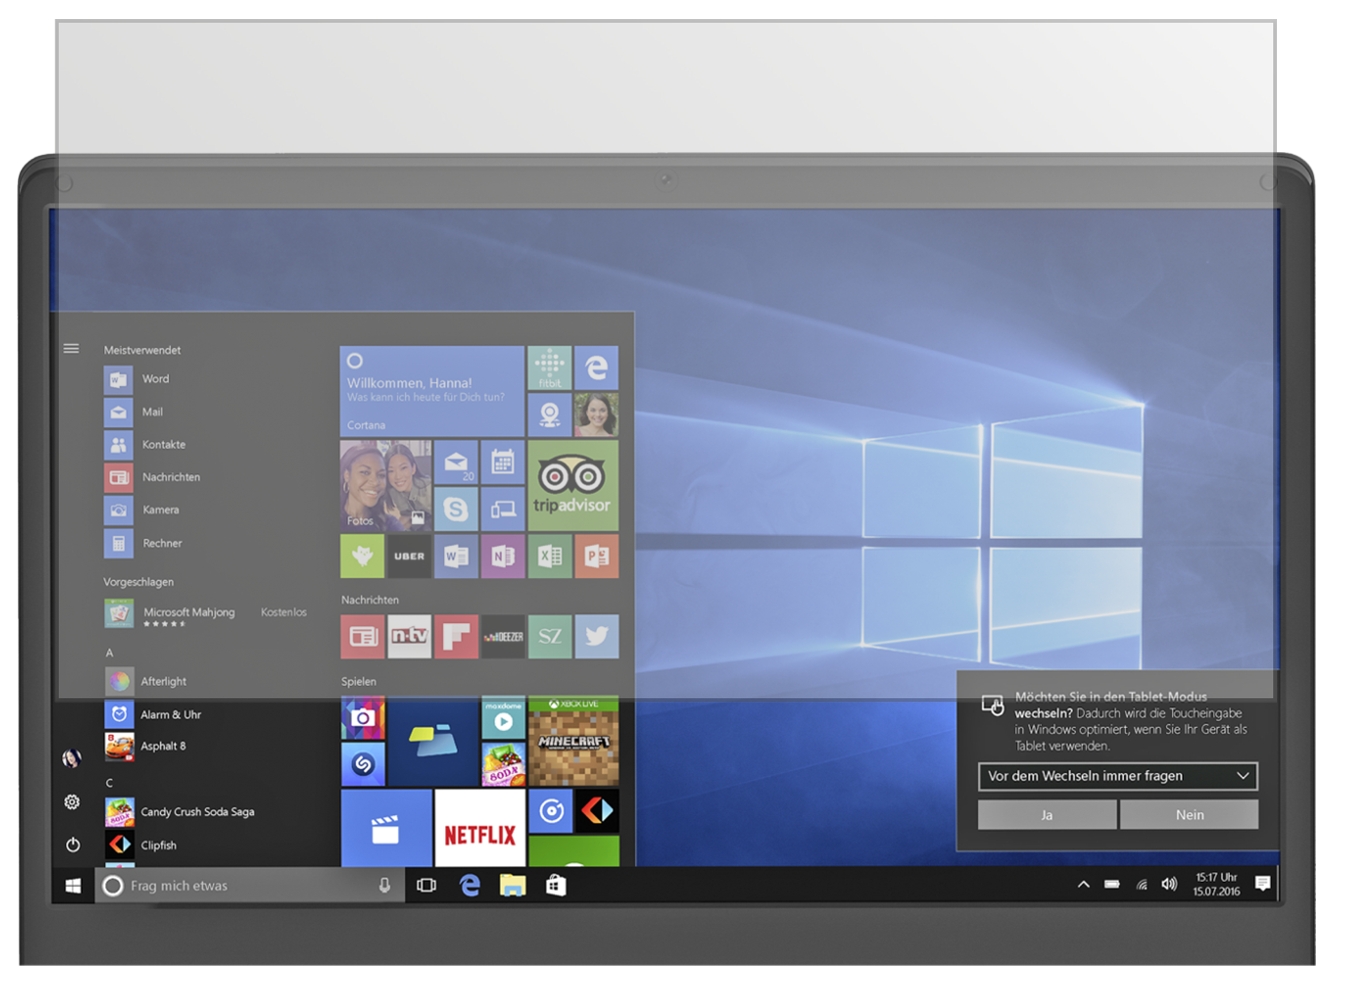Viewport: 1353px width, 985px height.
Task: Show hidden icons in the system tray
Action: click(x=1083, y=885)
